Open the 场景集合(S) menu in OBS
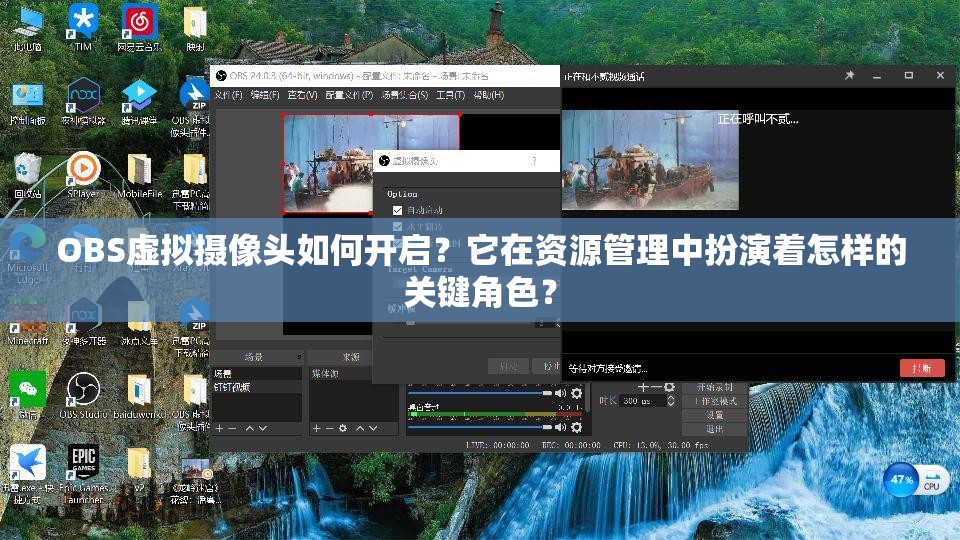 [x=404, y=95]
